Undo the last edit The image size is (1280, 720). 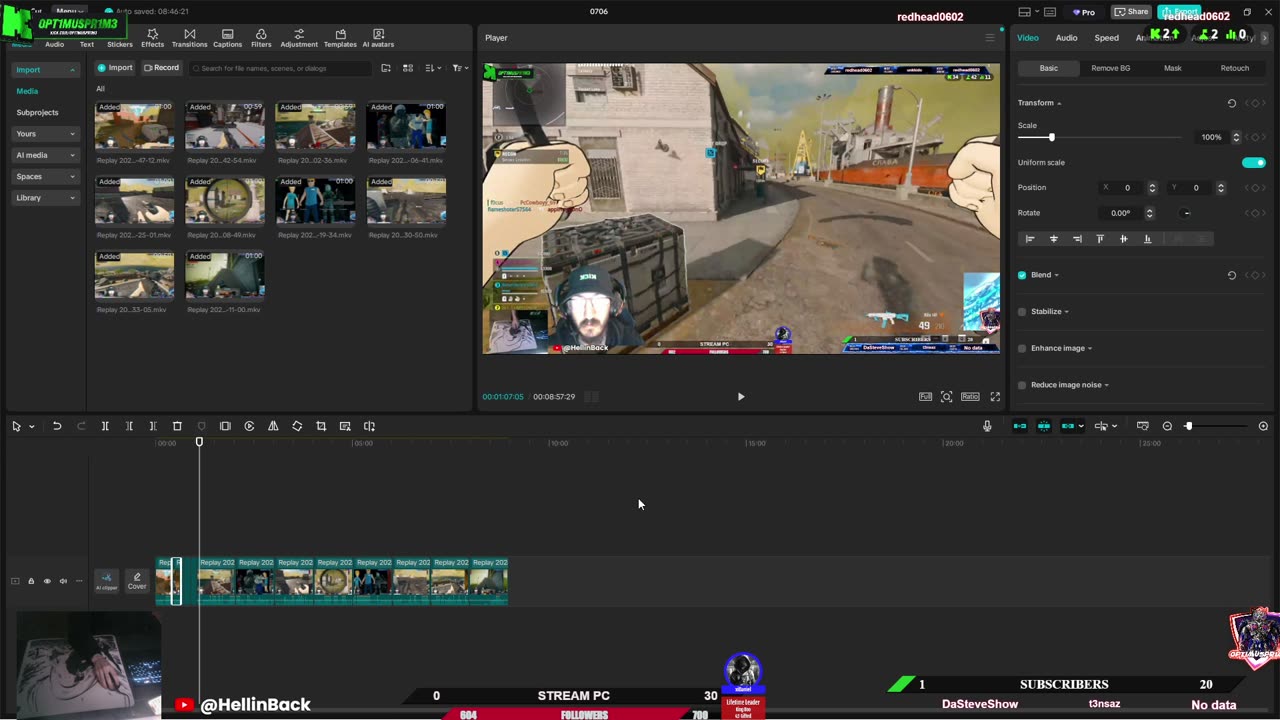coord(57,426)
